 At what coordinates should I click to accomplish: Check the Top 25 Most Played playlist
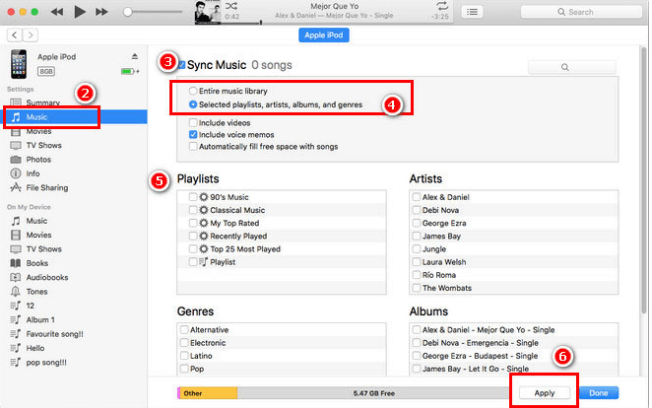[x=193, y=249]
